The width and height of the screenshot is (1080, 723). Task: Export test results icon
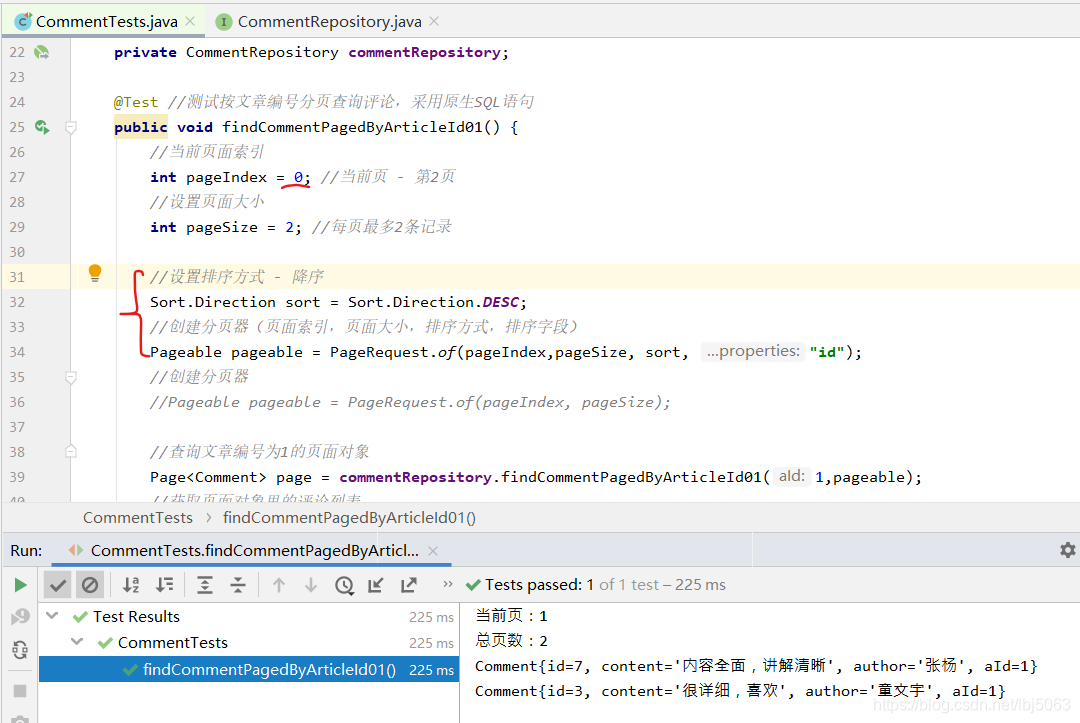click(408, 585)
